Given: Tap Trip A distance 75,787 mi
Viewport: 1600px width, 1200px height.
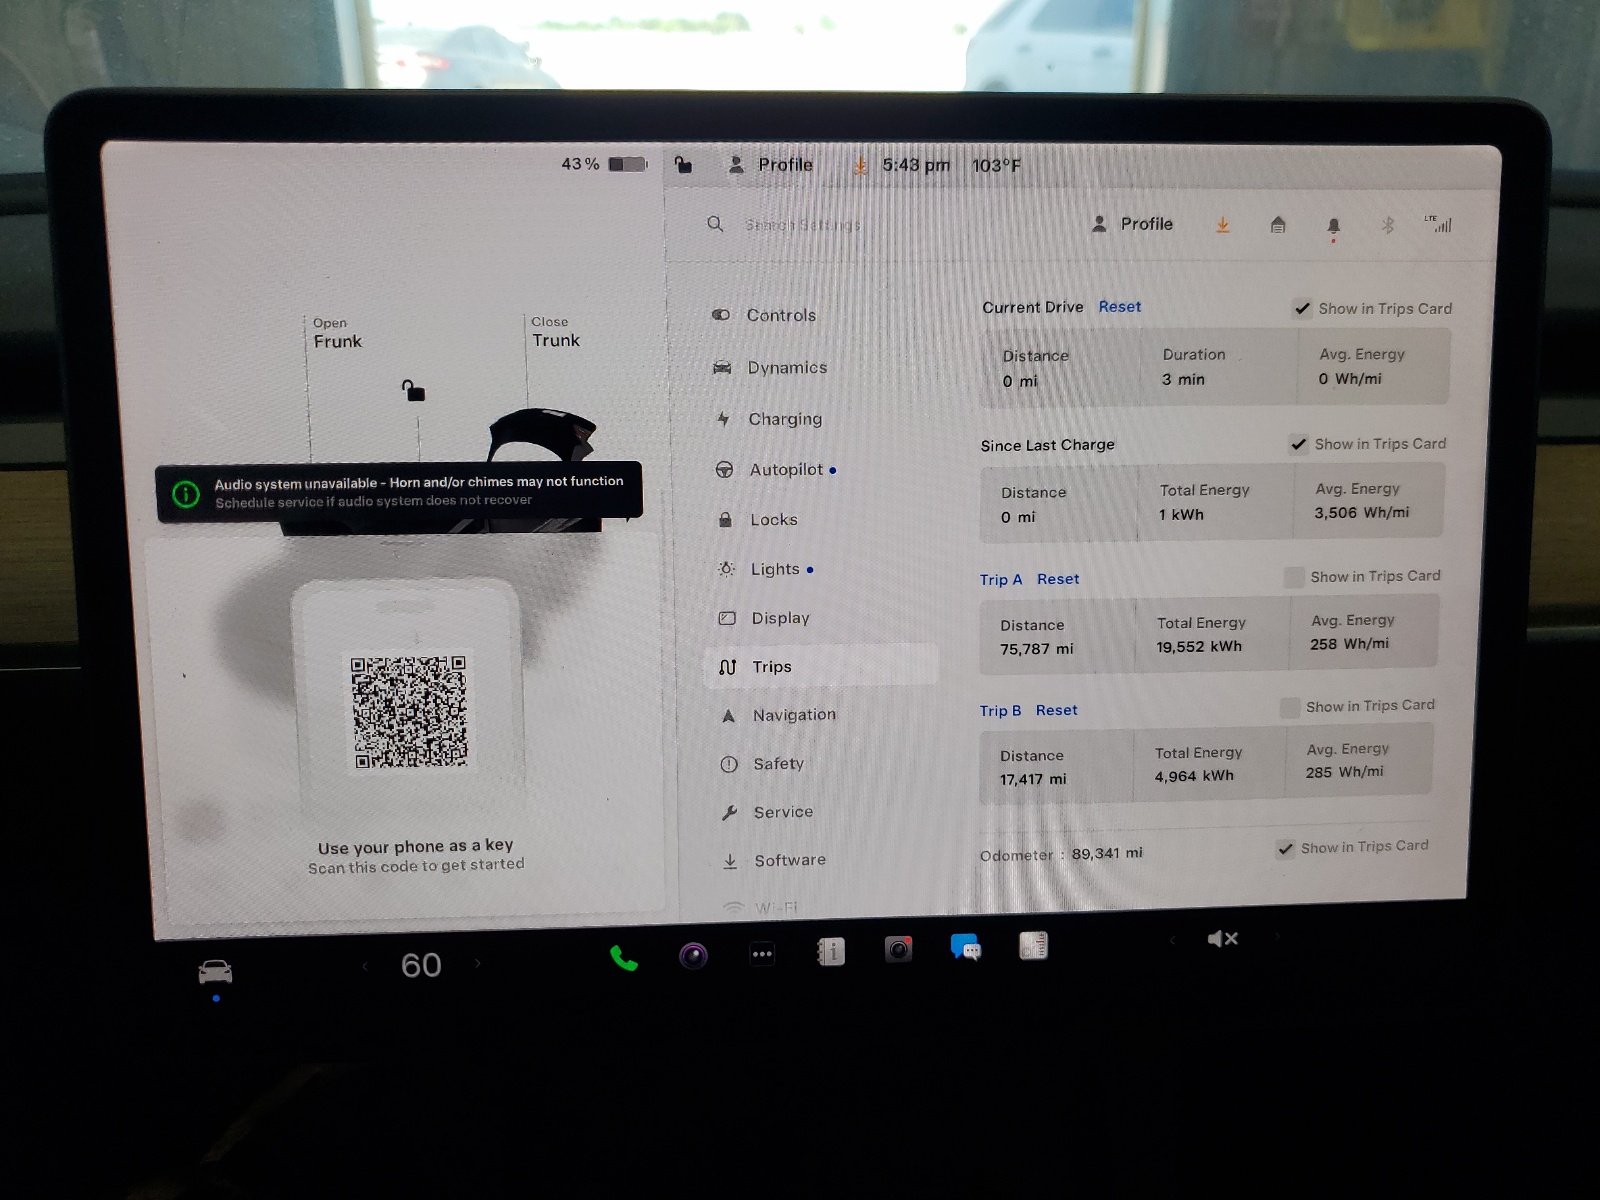Looking at the screenshot, I should coord(1036,649).
